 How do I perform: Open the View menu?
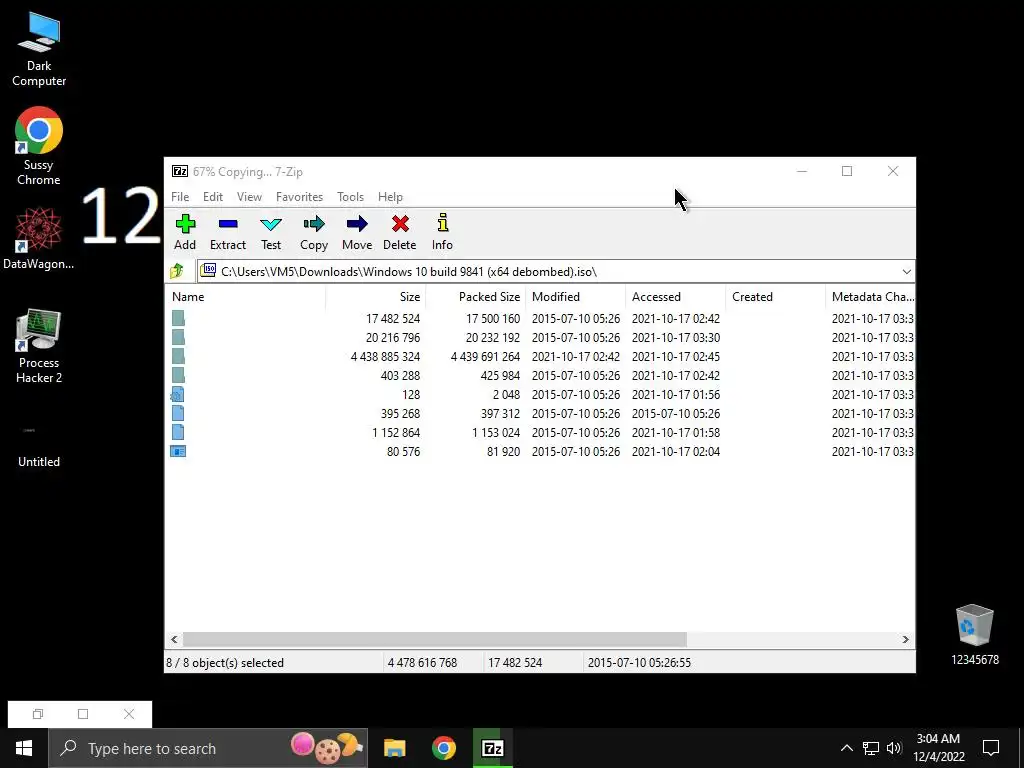click(249, 197)
